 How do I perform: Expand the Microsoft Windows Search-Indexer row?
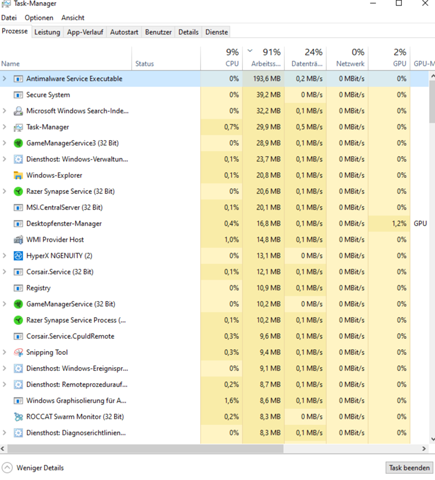pos(4,111)
